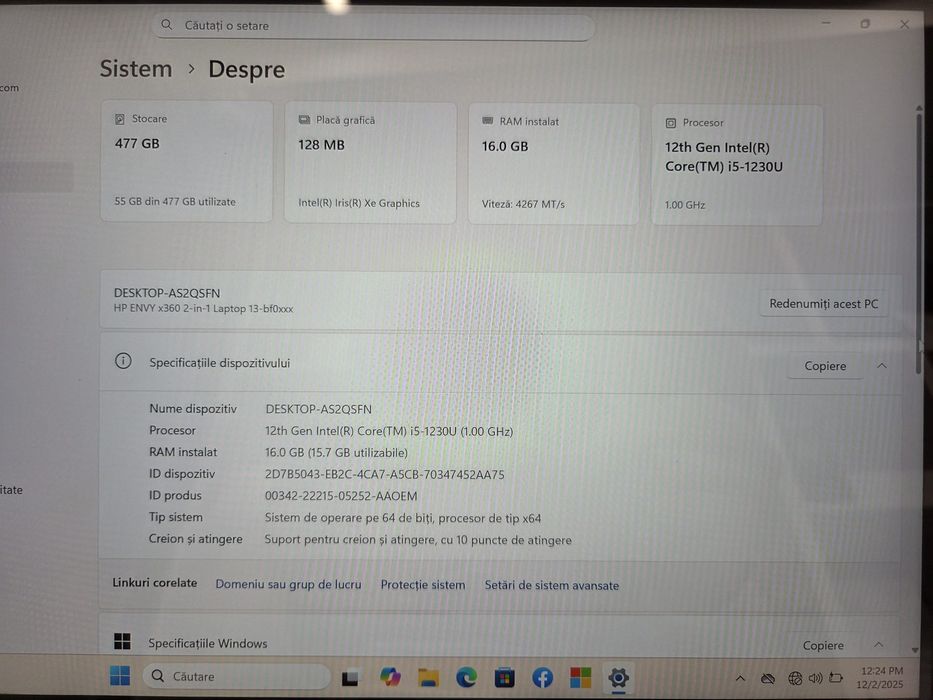Collapse Specificațiile dispozitivului section
933x700 pixels.
882,365
